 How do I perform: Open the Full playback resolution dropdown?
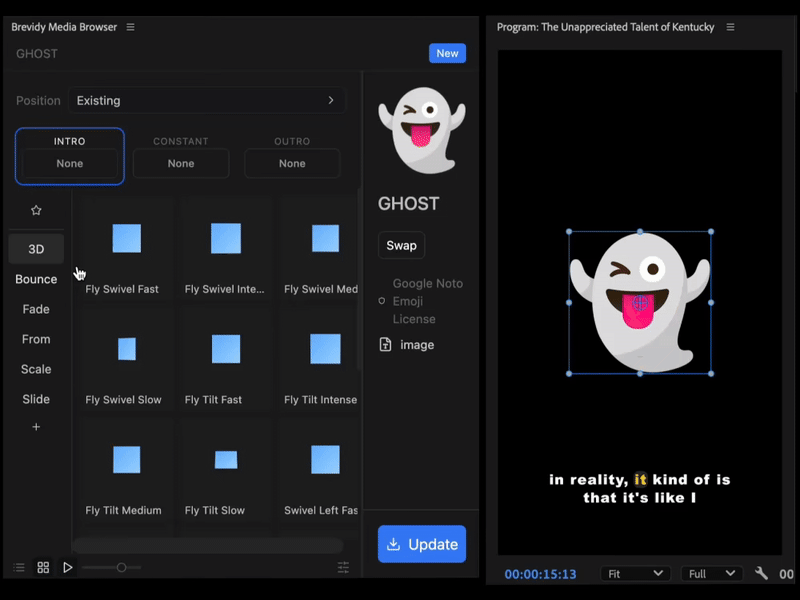coord(712,574)
